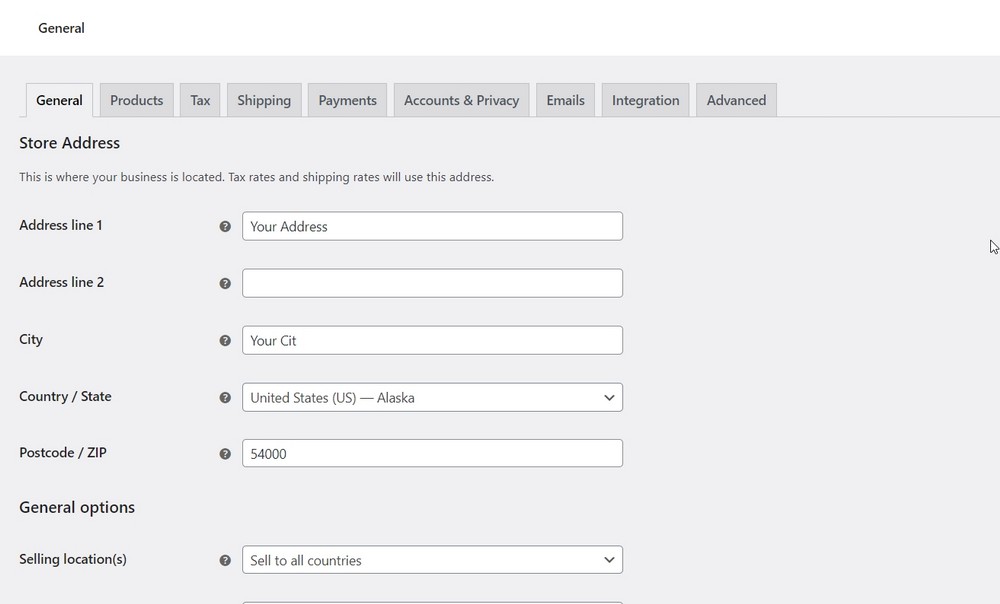Click the Postcode / ZIP field
1000x604 pixels.
(x=432, y=453)
